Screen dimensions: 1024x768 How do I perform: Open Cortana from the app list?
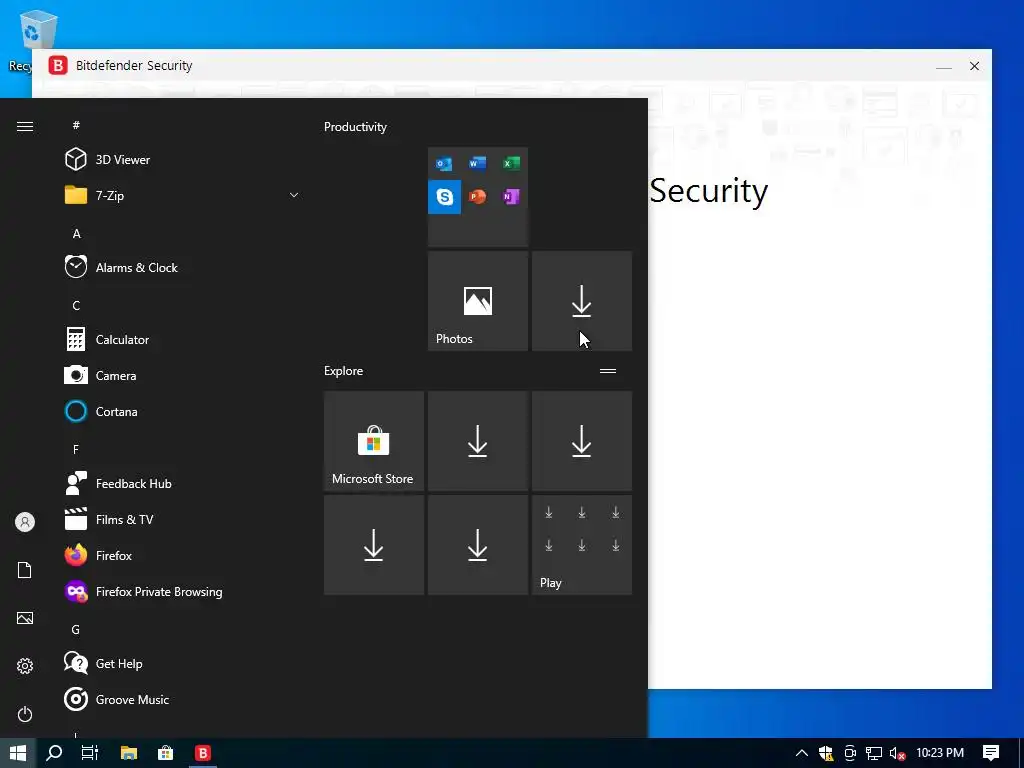(180, 411)
